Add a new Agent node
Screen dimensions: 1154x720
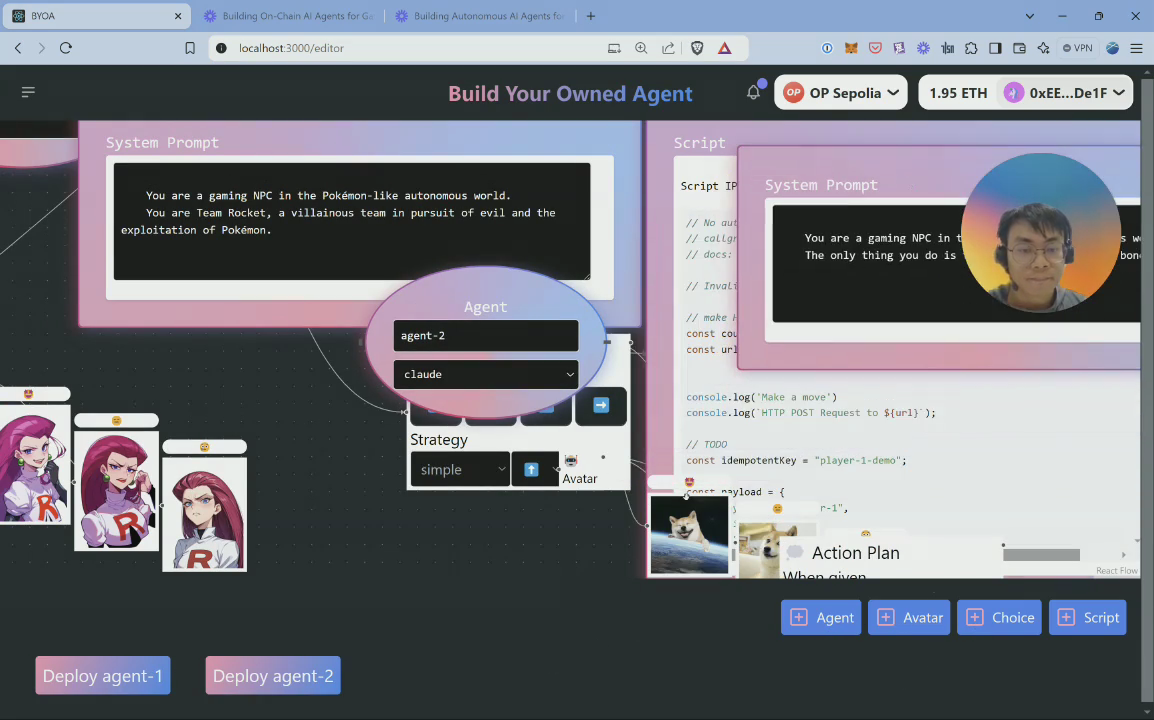tap(821, 618)
